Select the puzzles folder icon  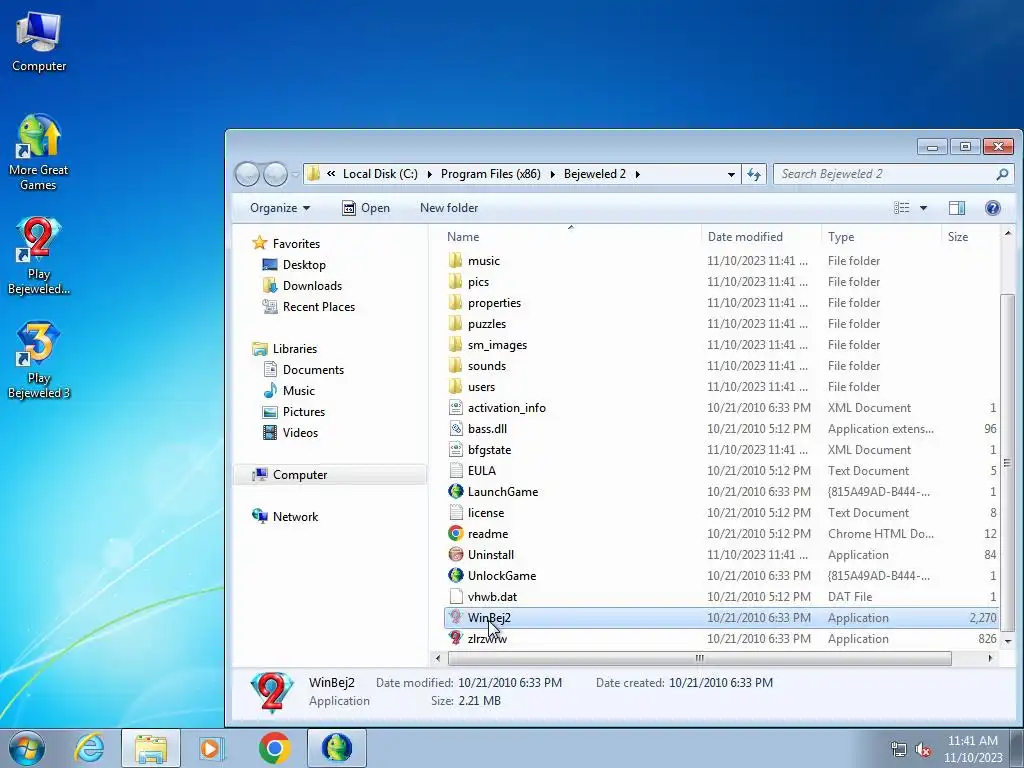456,323
